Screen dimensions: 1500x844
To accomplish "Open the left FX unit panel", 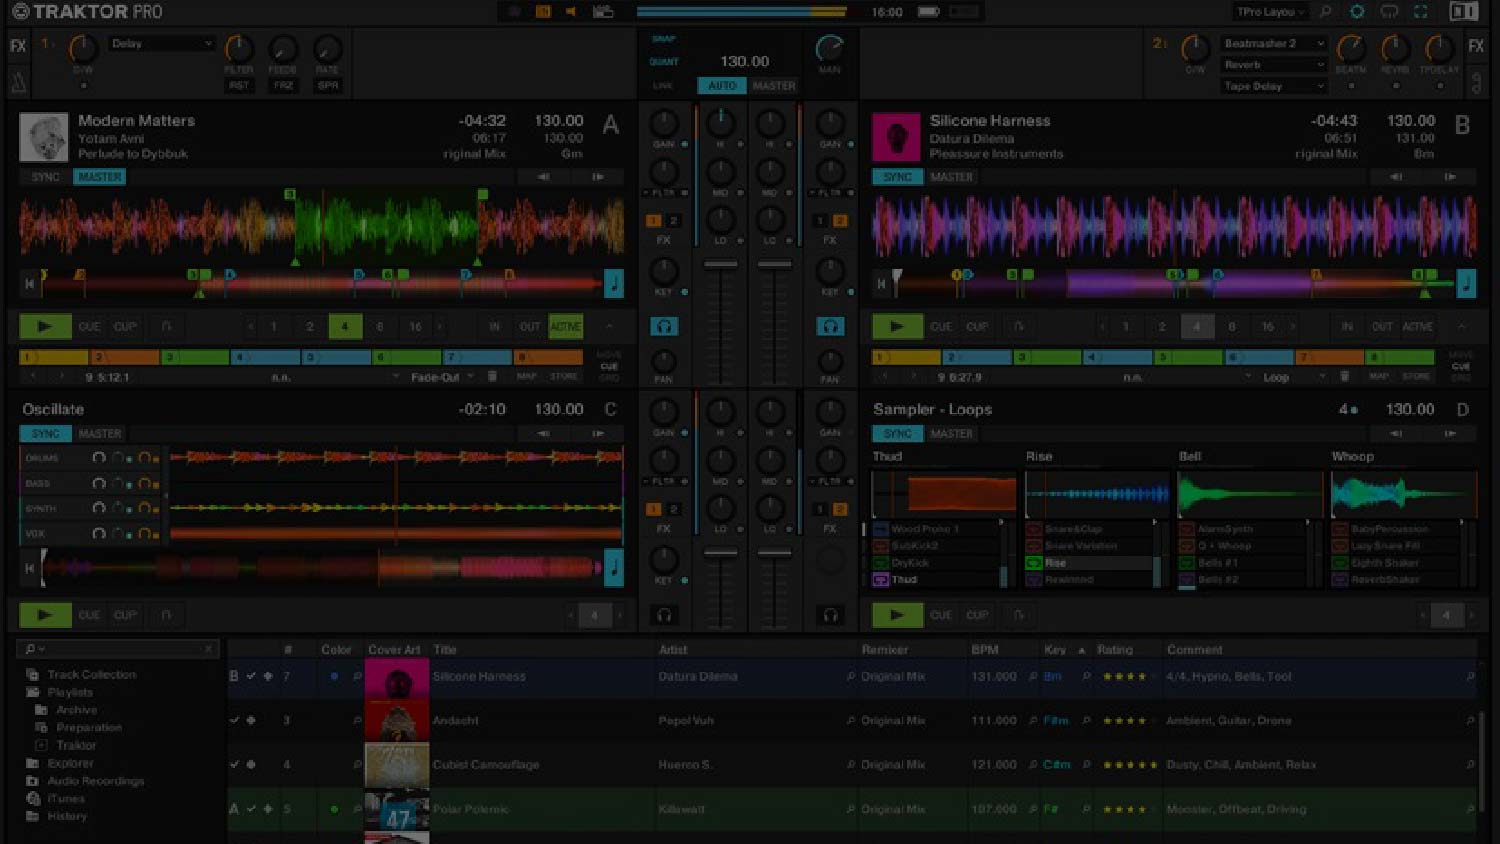I will [x=18, y=46].
